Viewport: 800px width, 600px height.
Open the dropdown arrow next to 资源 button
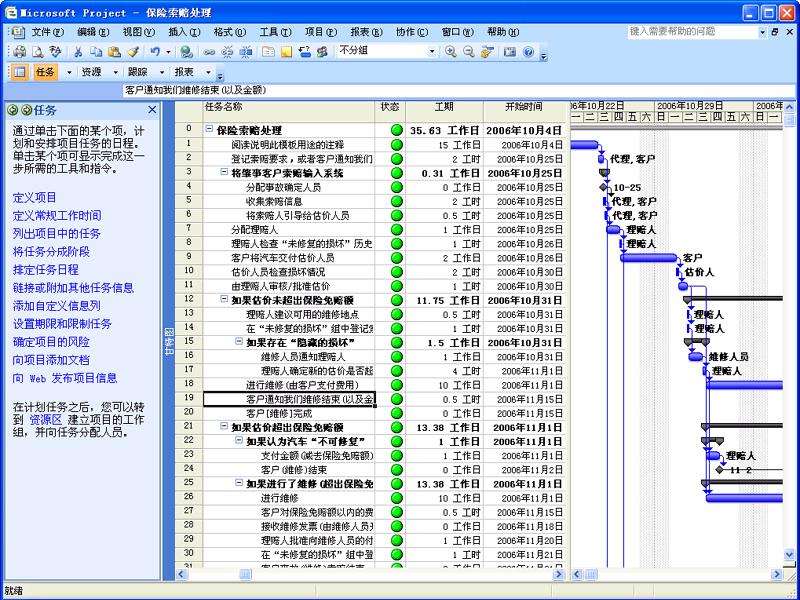pyautogui.click(x=115, y=72)
